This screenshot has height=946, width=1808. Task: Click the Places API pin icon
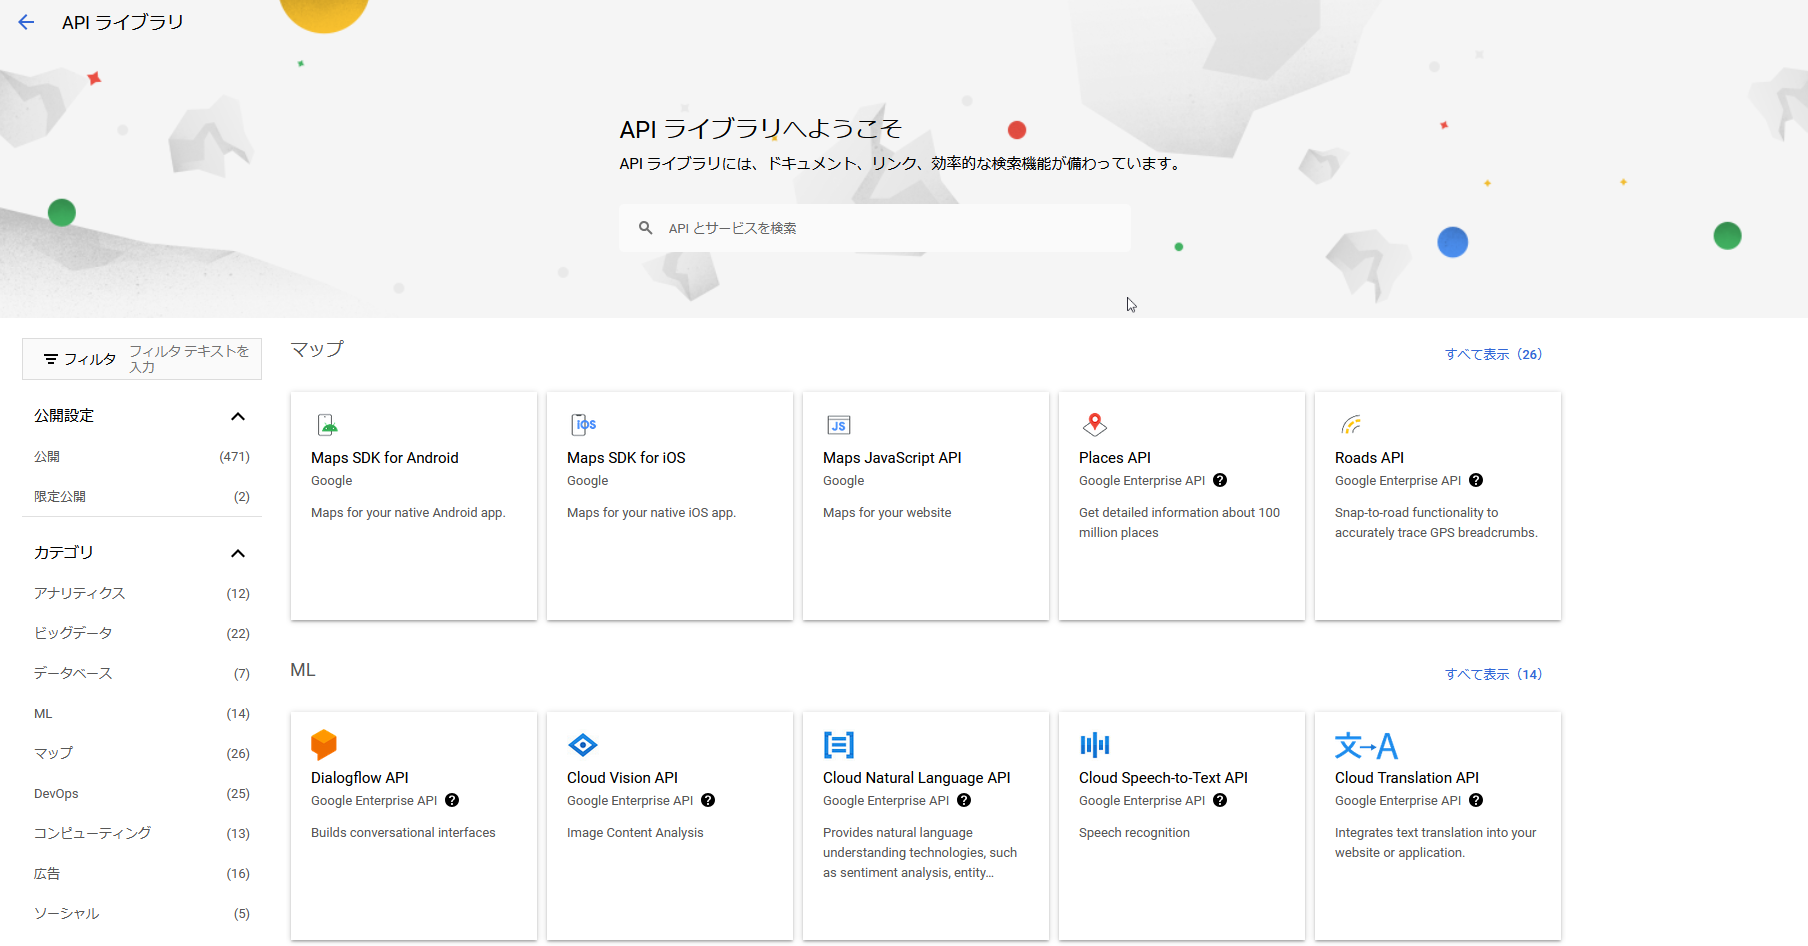coord(1095,425)
